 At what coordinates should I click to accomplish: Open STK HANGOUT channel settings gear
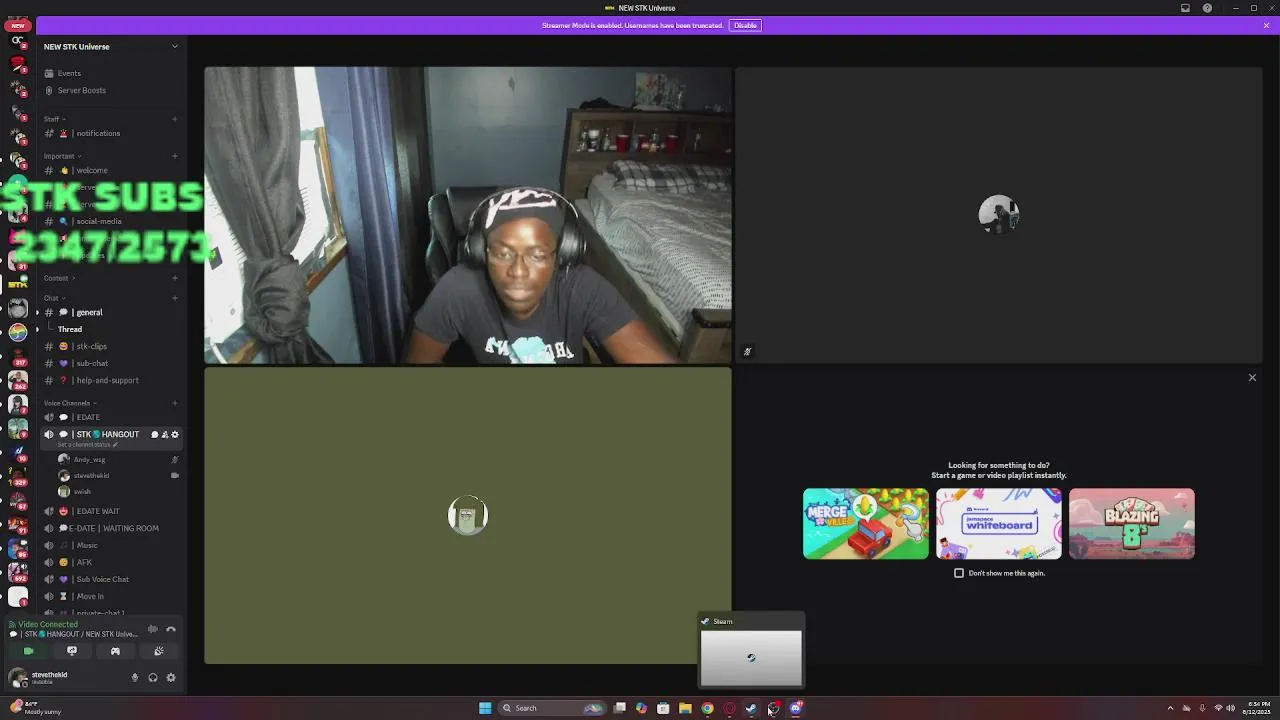(x=175, y=434)
